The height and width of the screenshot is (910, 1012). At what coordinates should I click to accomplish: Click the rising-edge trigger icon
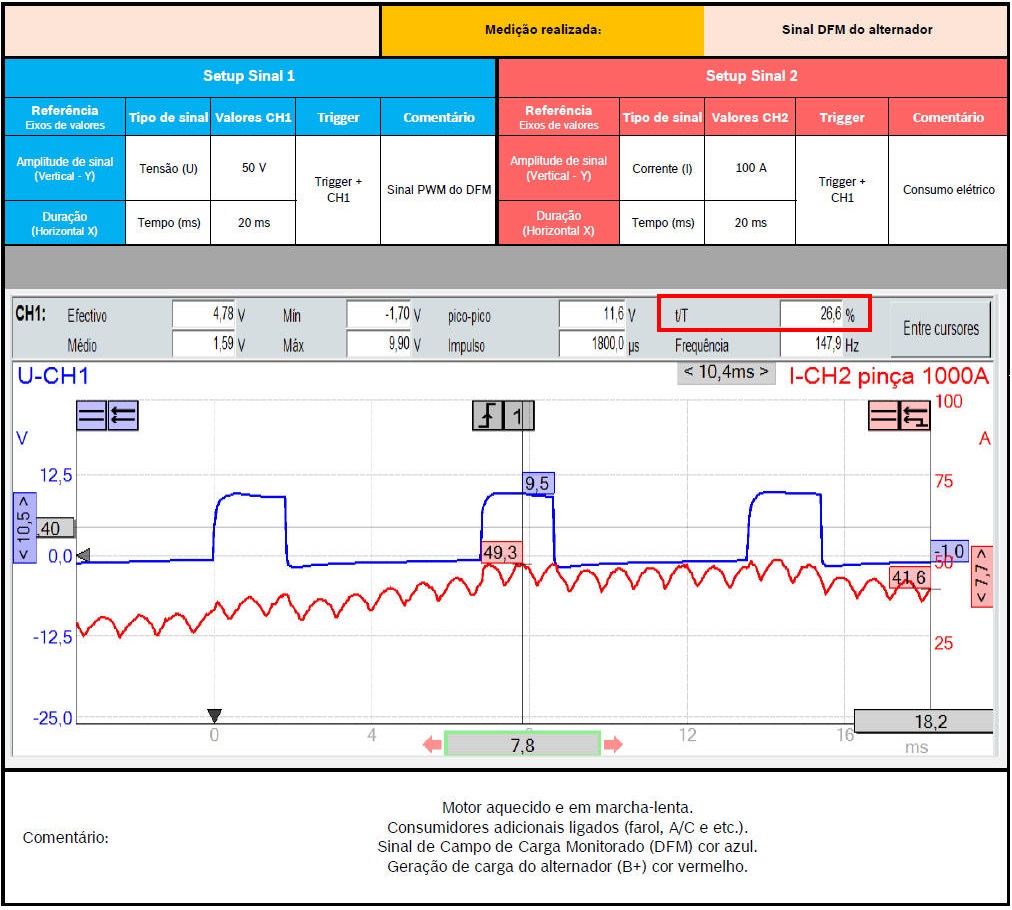488,416
